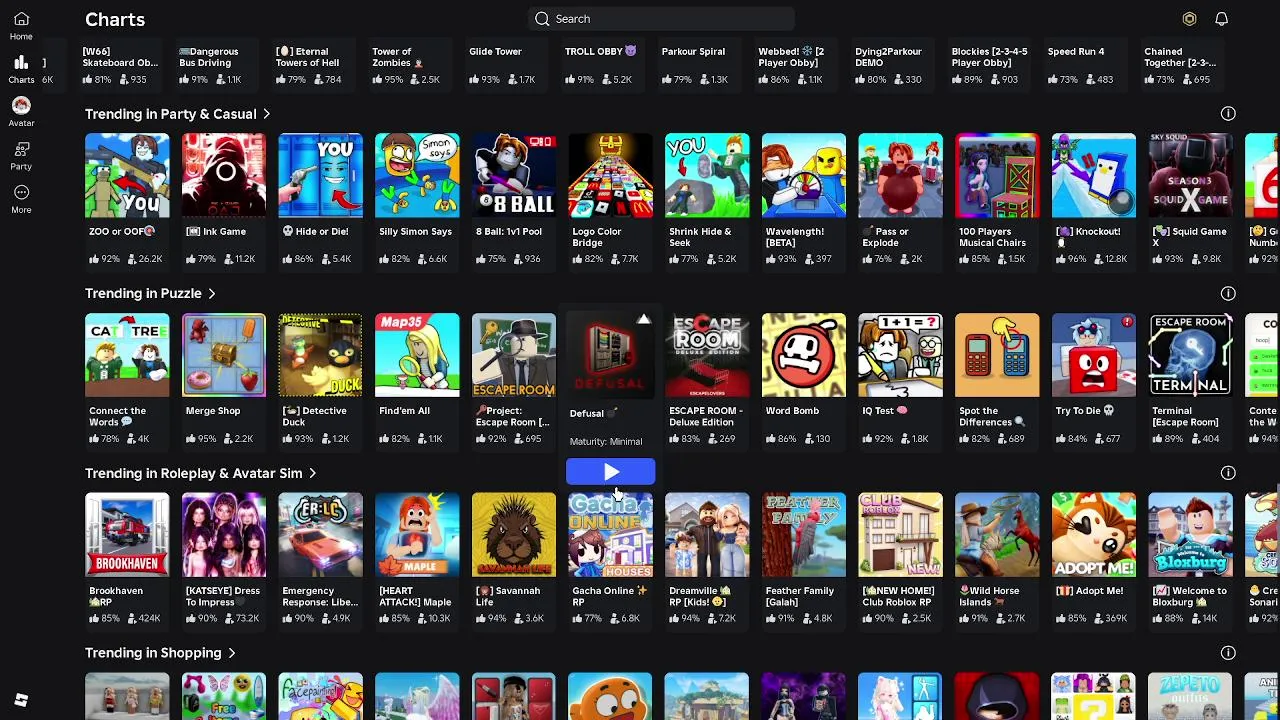Open Terminal [Escape Room] thumbnail
Screen dimensions: 1280x720
pos(1190,355)
